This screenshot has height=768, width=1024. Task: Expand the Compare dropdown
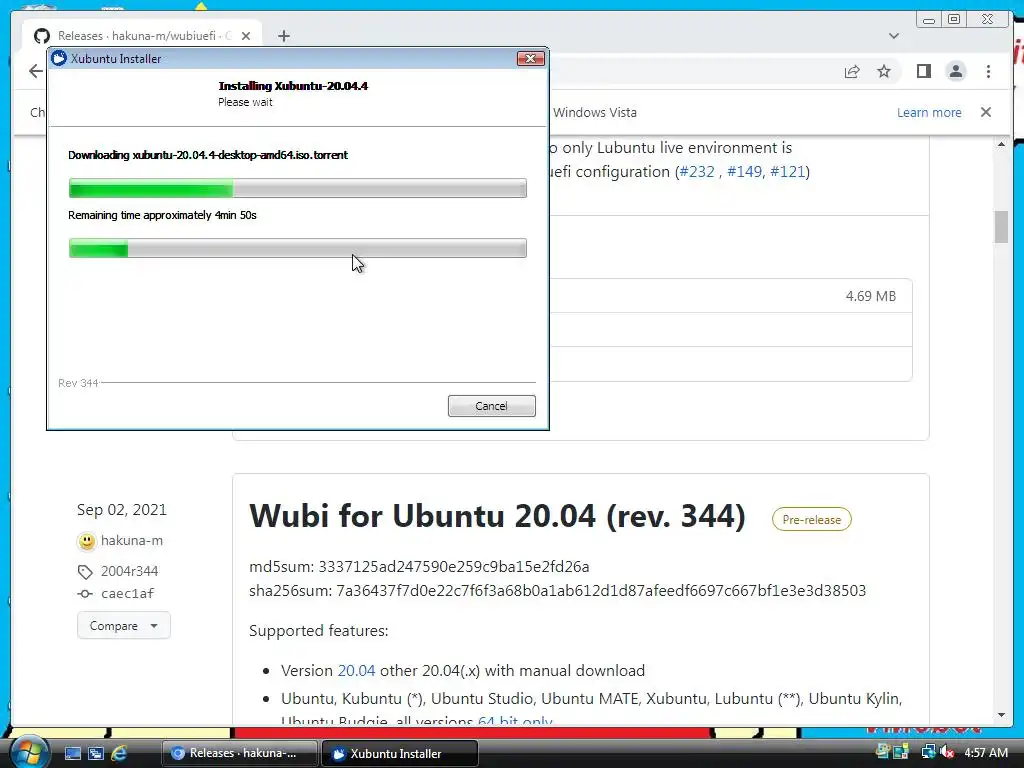(123, 626)
